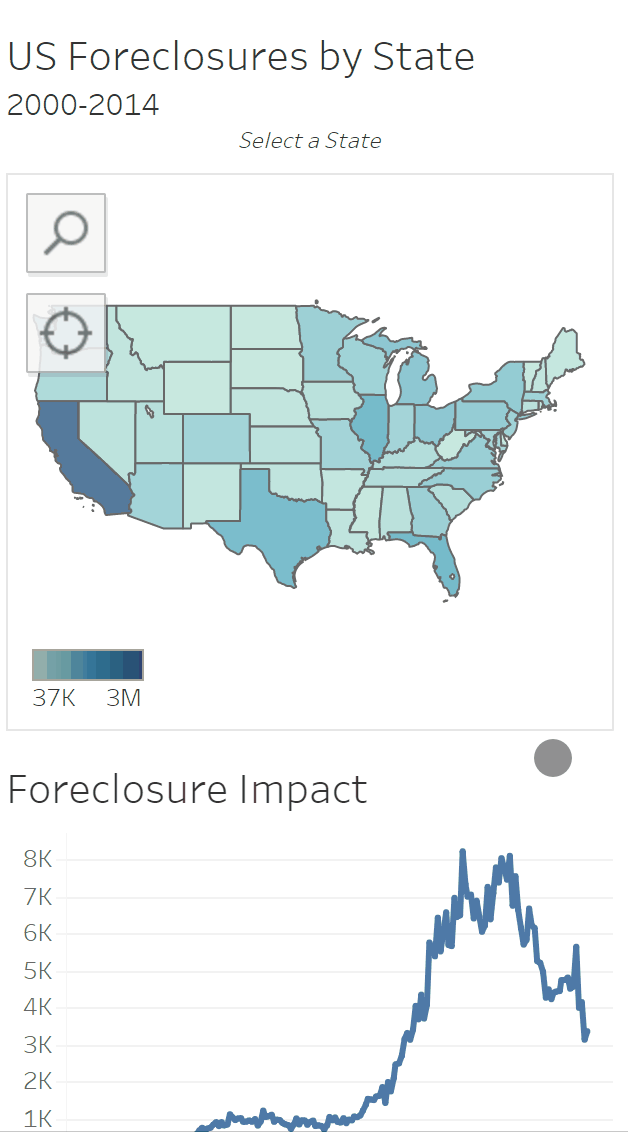Click the highest peak of the foreclosure line
This screenshot has width=628, height=1132.
[x=462, y=853]
